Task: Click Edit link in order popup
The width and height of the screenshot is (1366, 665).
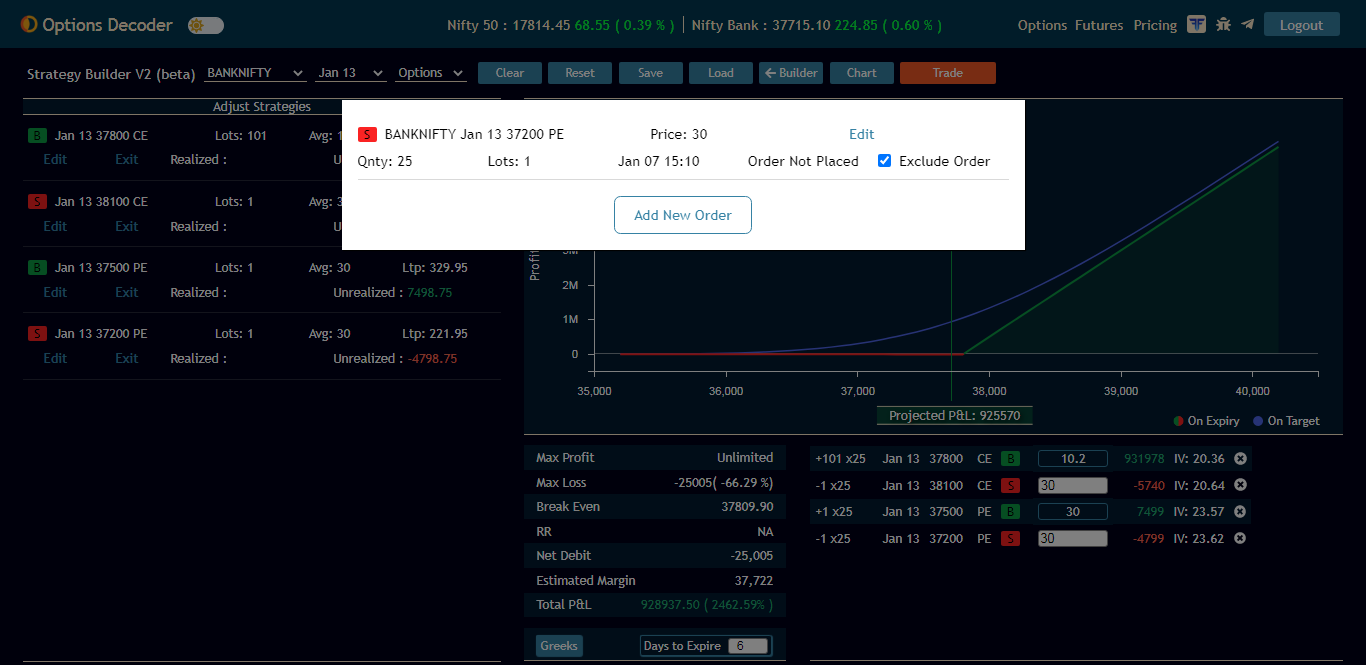Action: click(x=862, y=134)
